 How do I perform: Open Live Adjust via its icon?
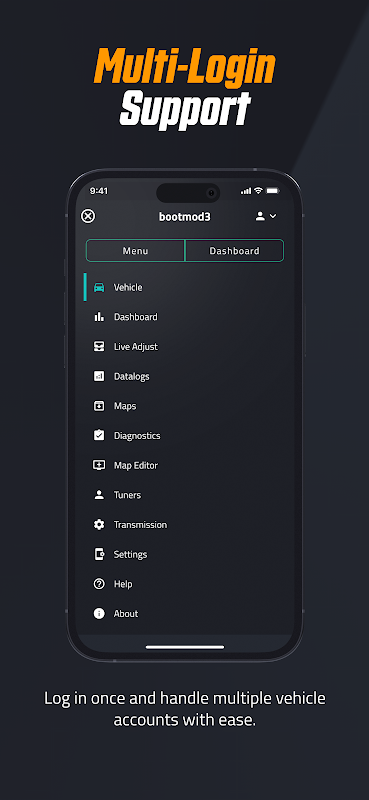pyautogui.click(x=99, y=346)
